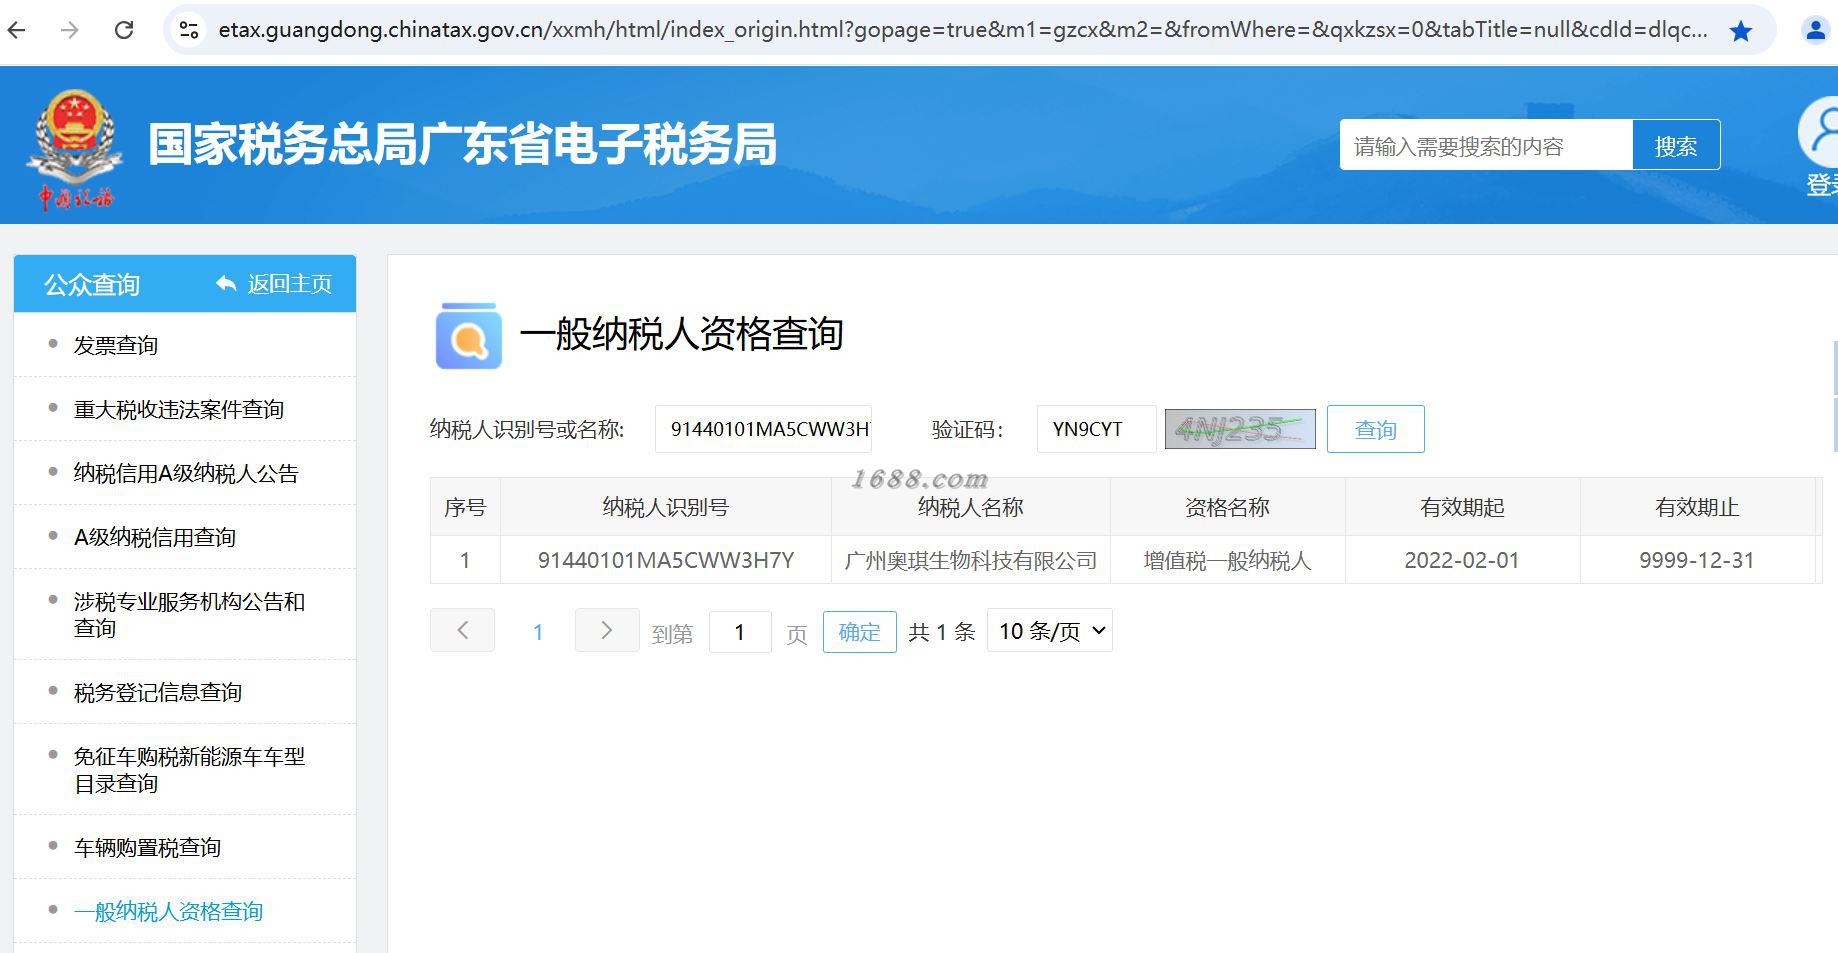
Task: Refresh the captcha image 4NJ235
Action: 1240,429
